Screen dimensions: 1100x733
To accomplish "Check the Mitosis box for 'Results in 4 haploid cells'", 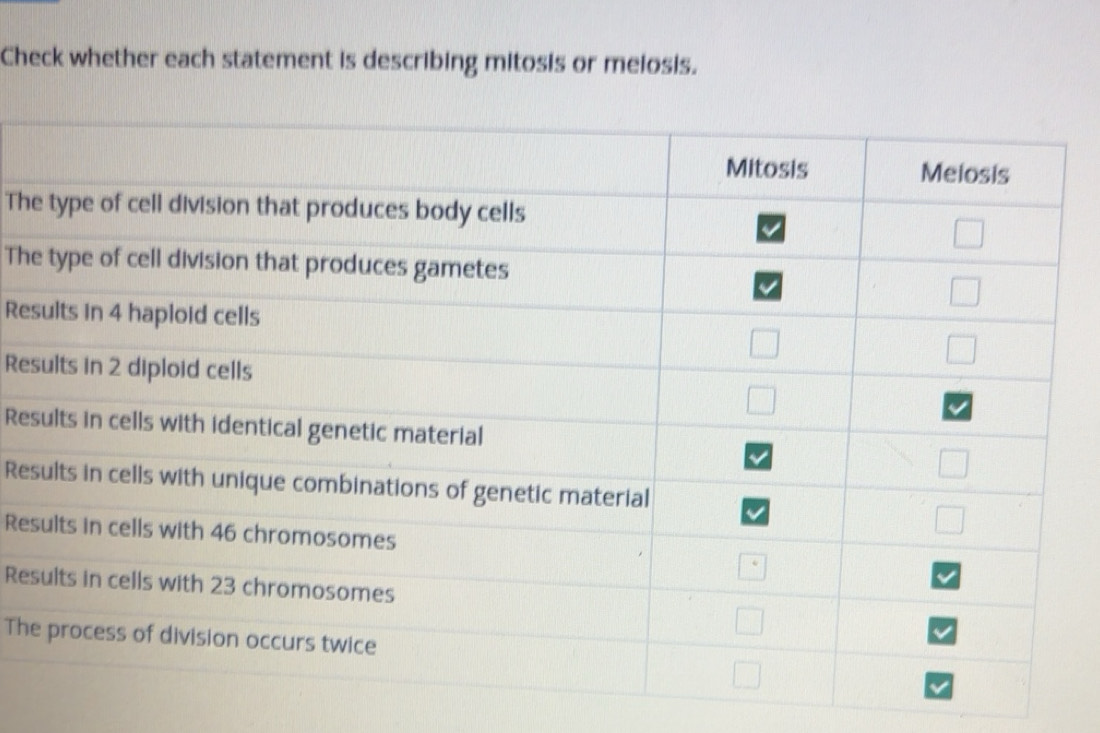I will (765, 345).
